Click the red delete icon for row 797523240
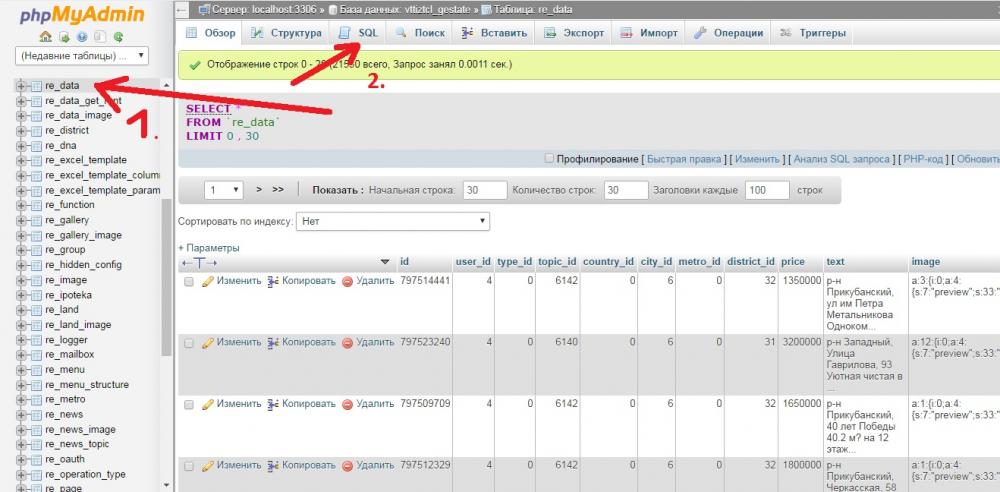Viewport: 1000px width, 492px height. (348, 342)
